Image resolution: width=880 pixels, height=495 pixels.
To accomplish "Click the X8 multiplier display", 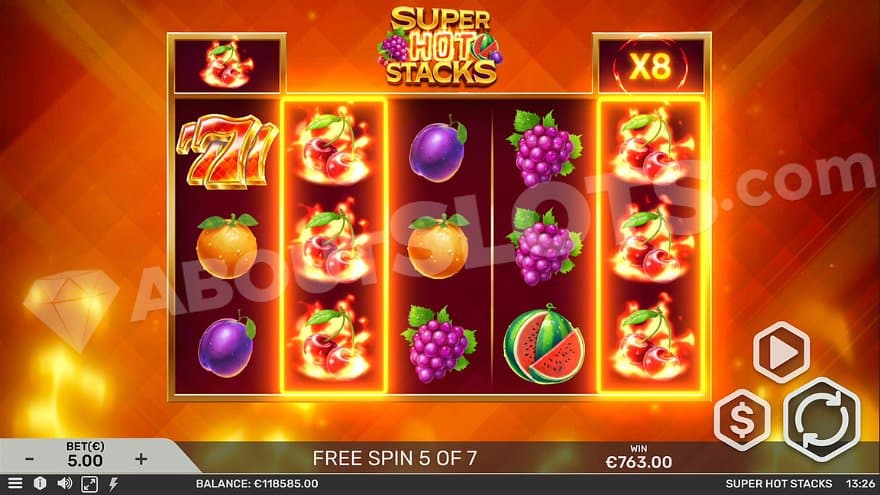I will tap(651, 66).
